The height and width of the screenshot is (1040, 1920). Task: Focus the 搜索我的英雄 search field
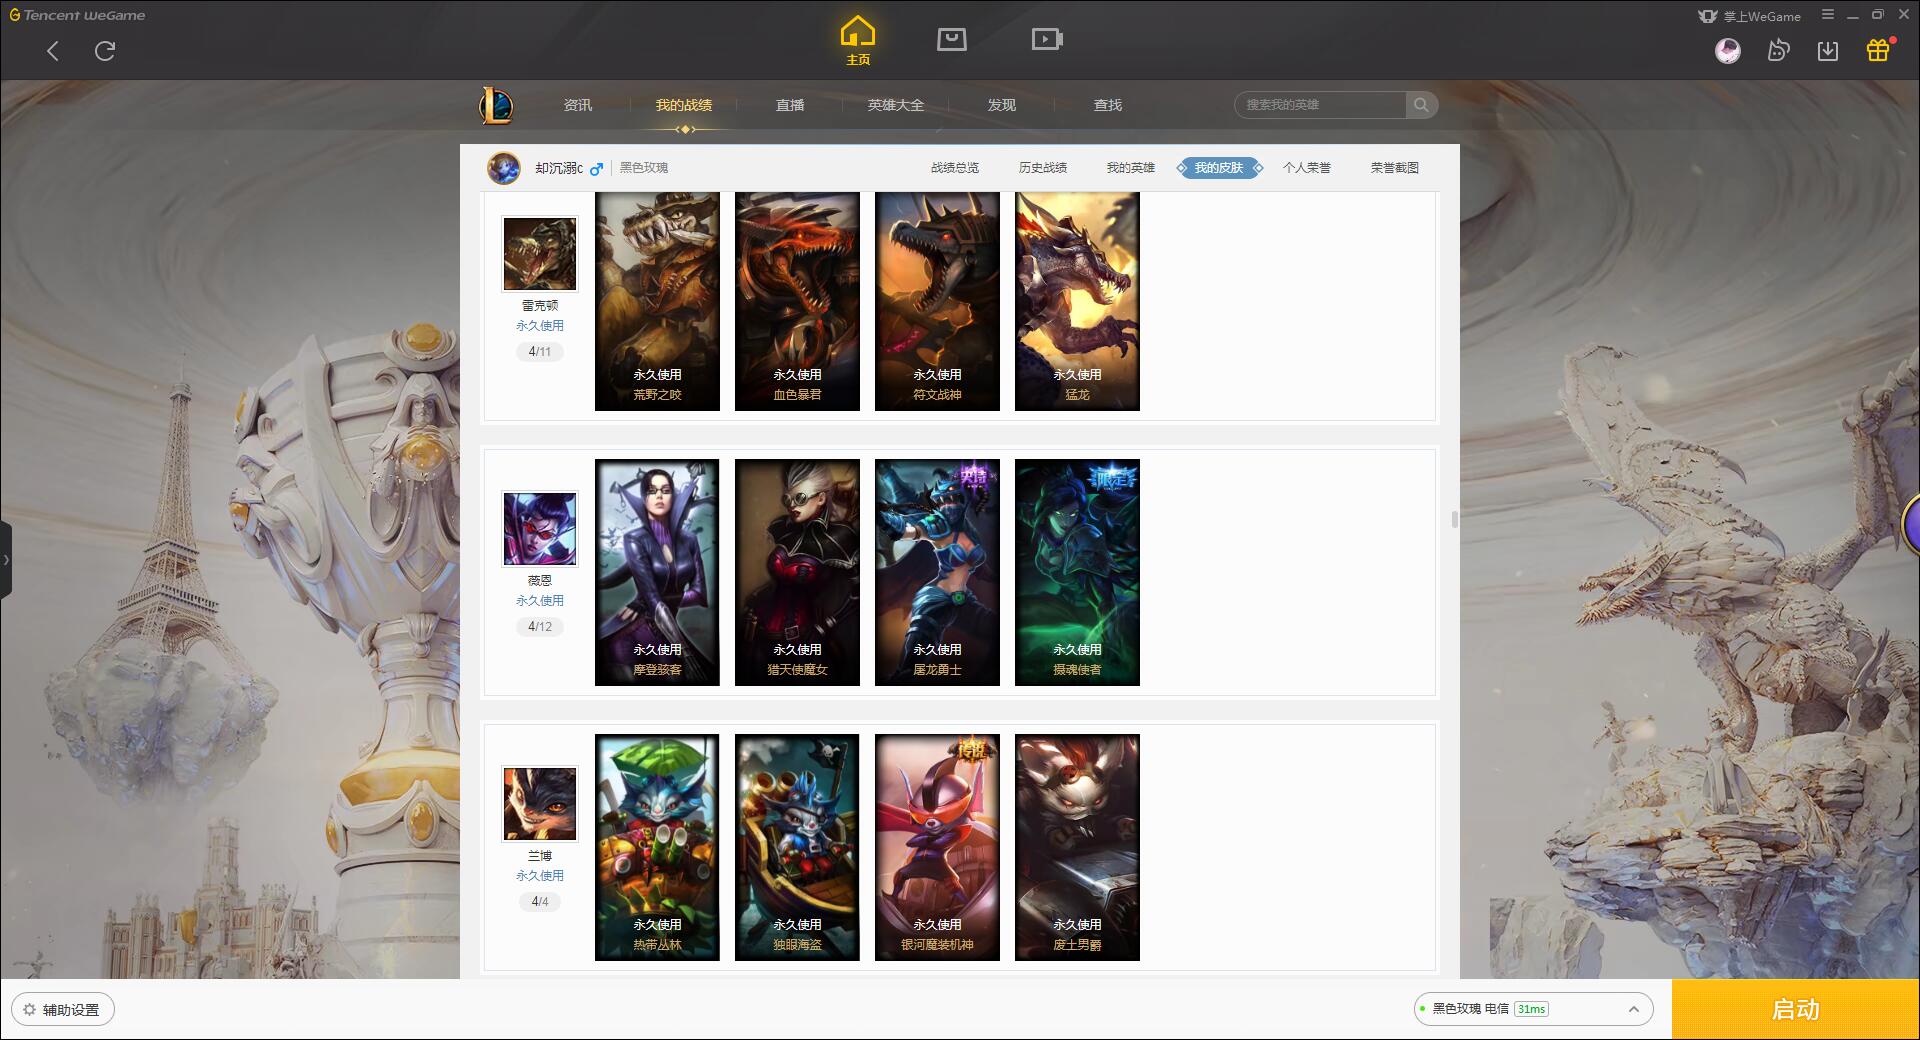click(x=1320, y=105)
